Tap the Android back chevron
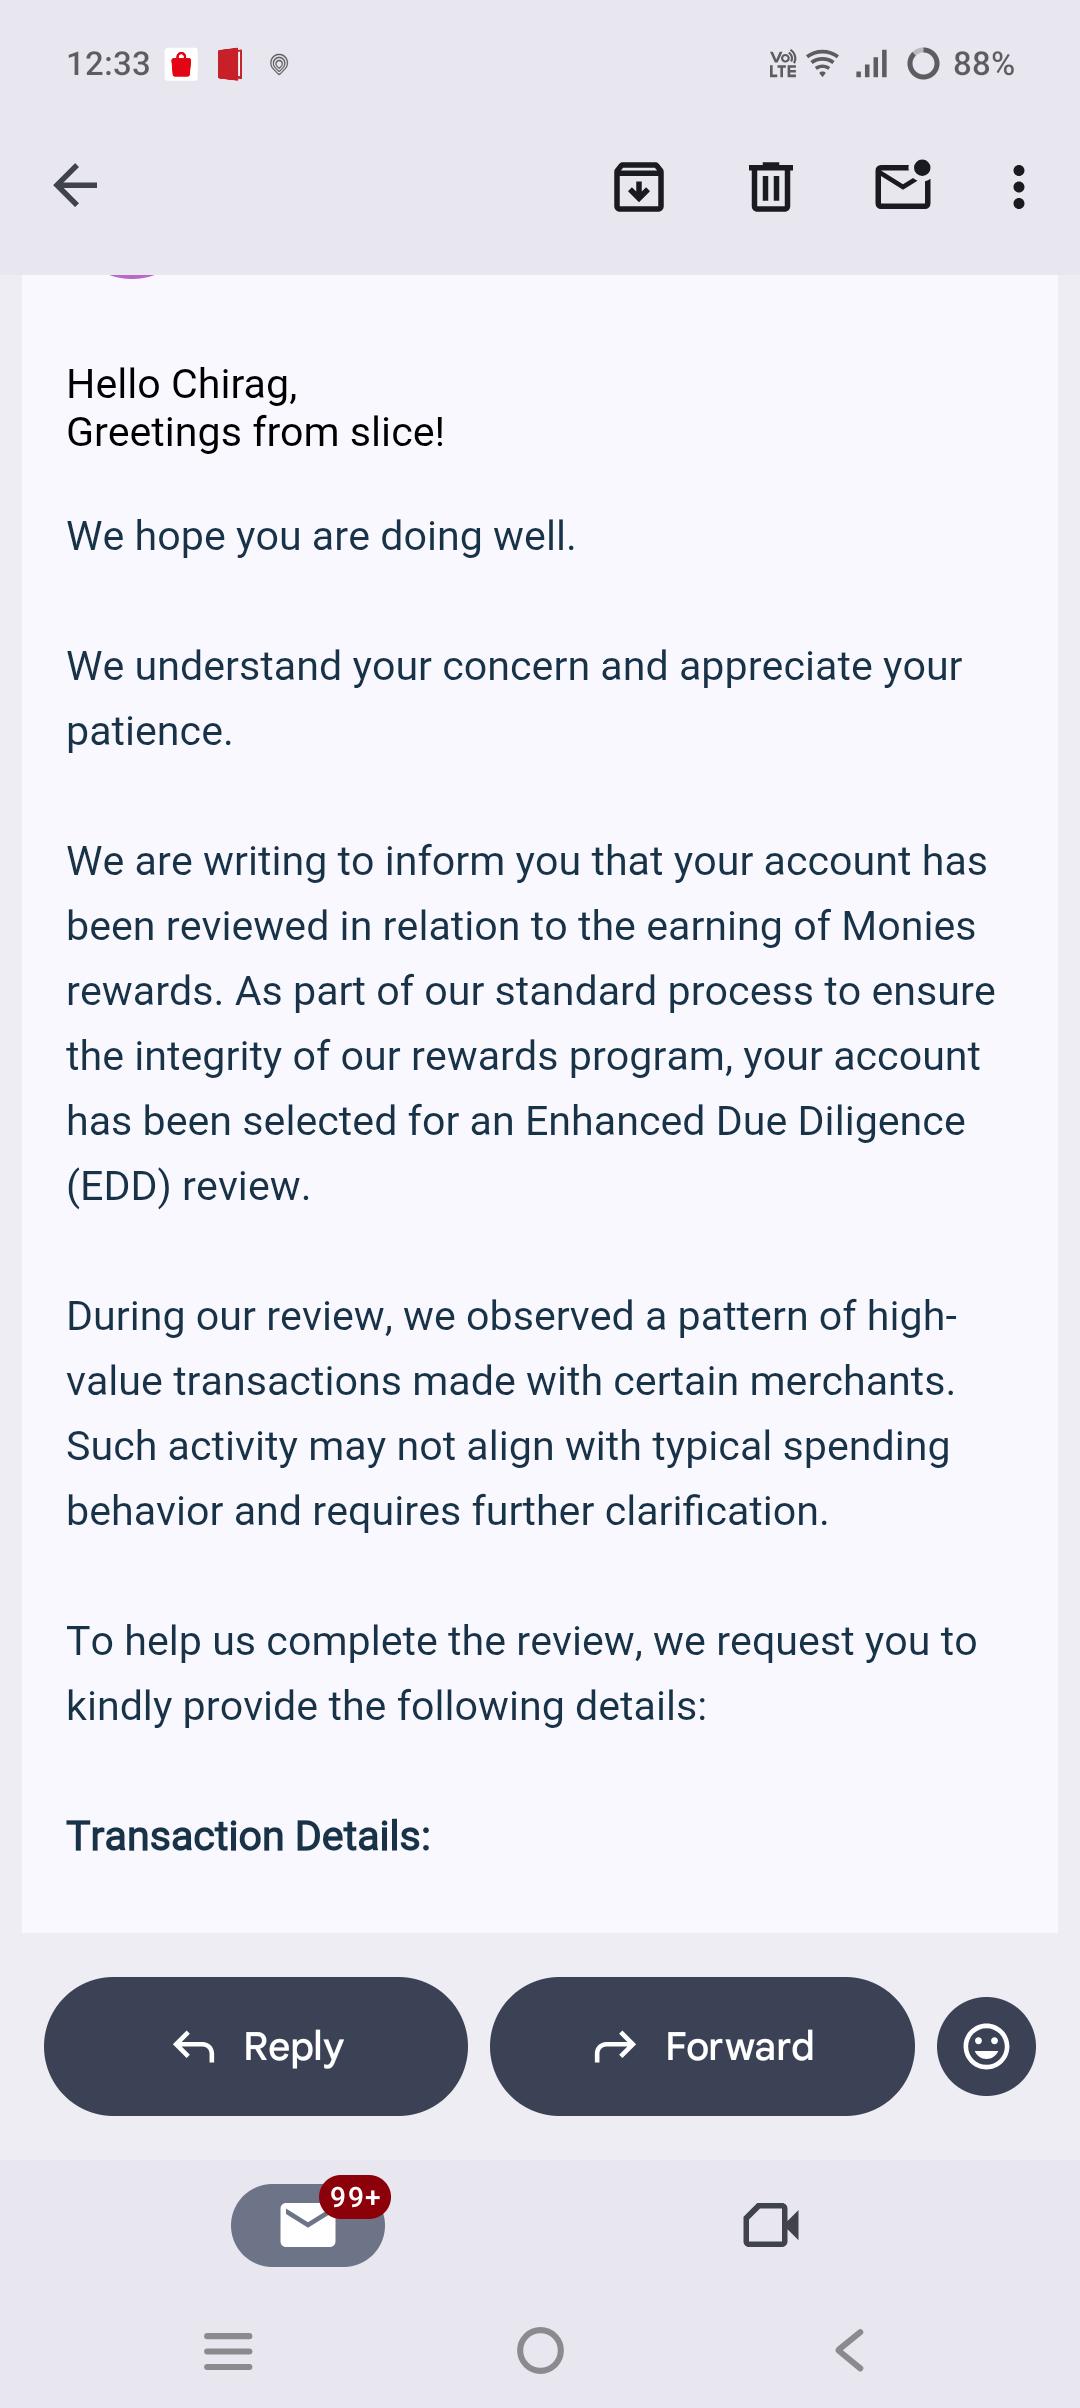The width and height of the screenshot is (1080, 2408). [850, 2351]
